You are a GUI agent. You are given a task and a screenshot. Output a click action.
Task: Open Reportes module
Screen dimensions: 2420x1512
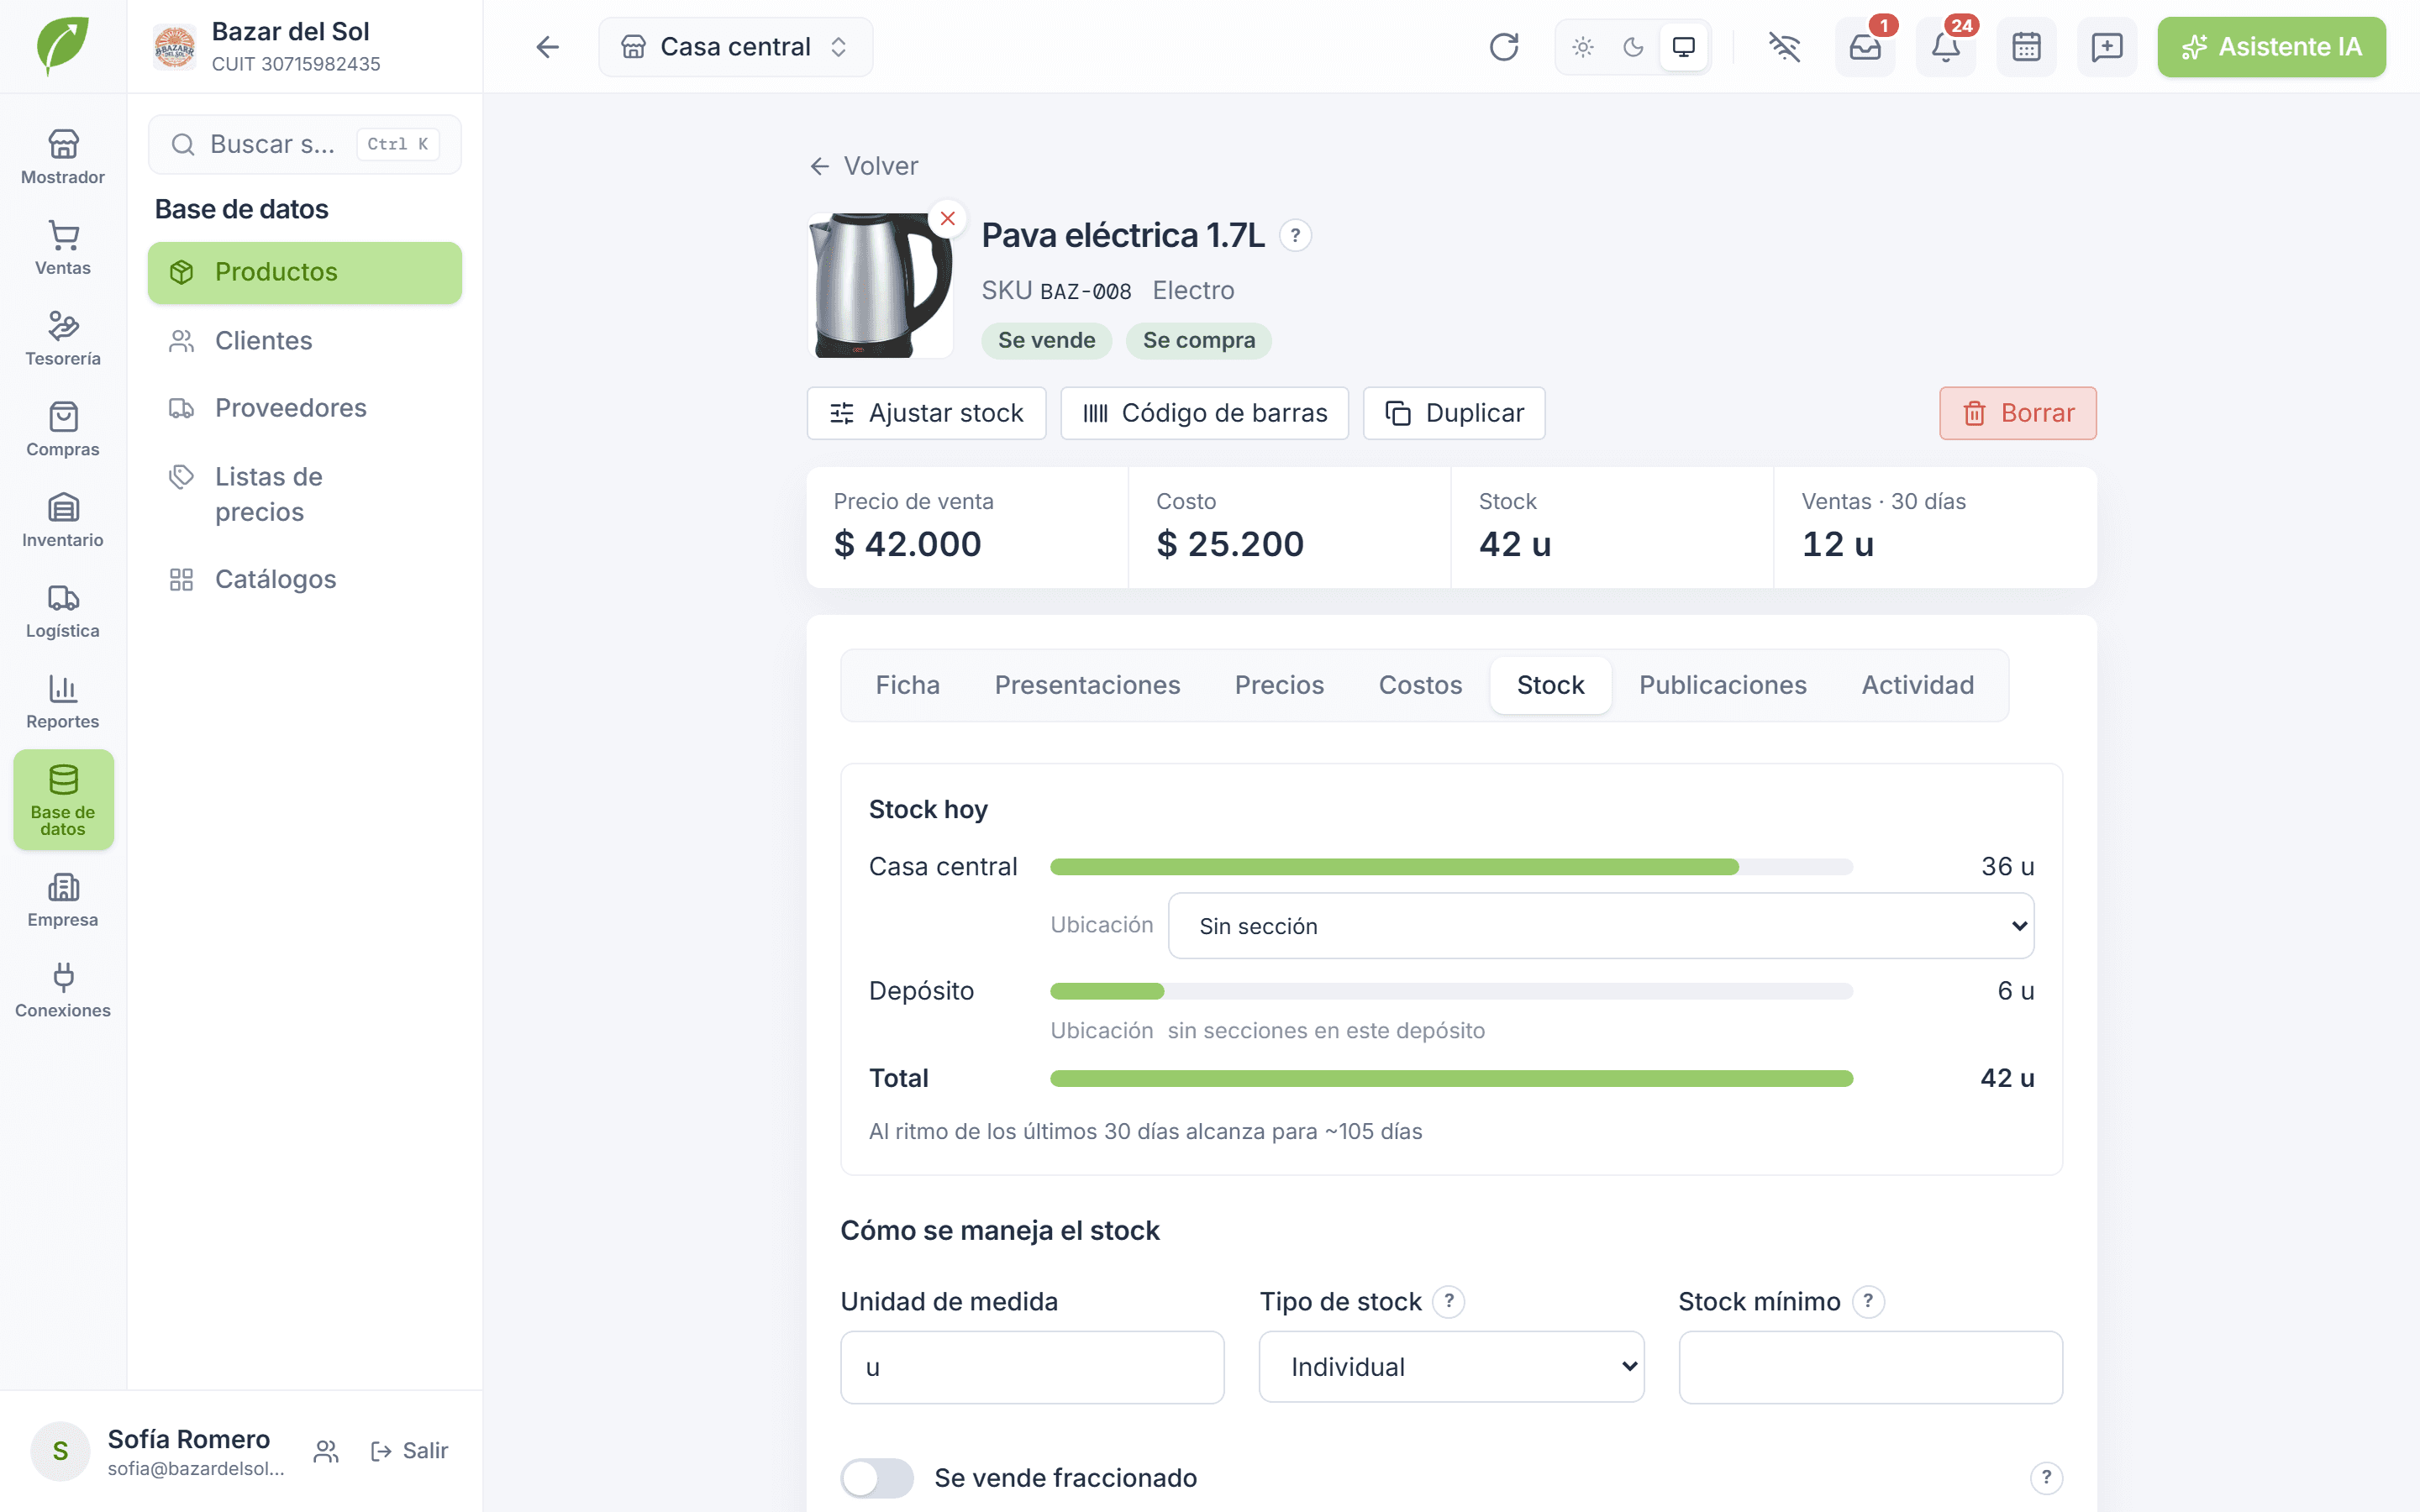(x=63, y=702)
